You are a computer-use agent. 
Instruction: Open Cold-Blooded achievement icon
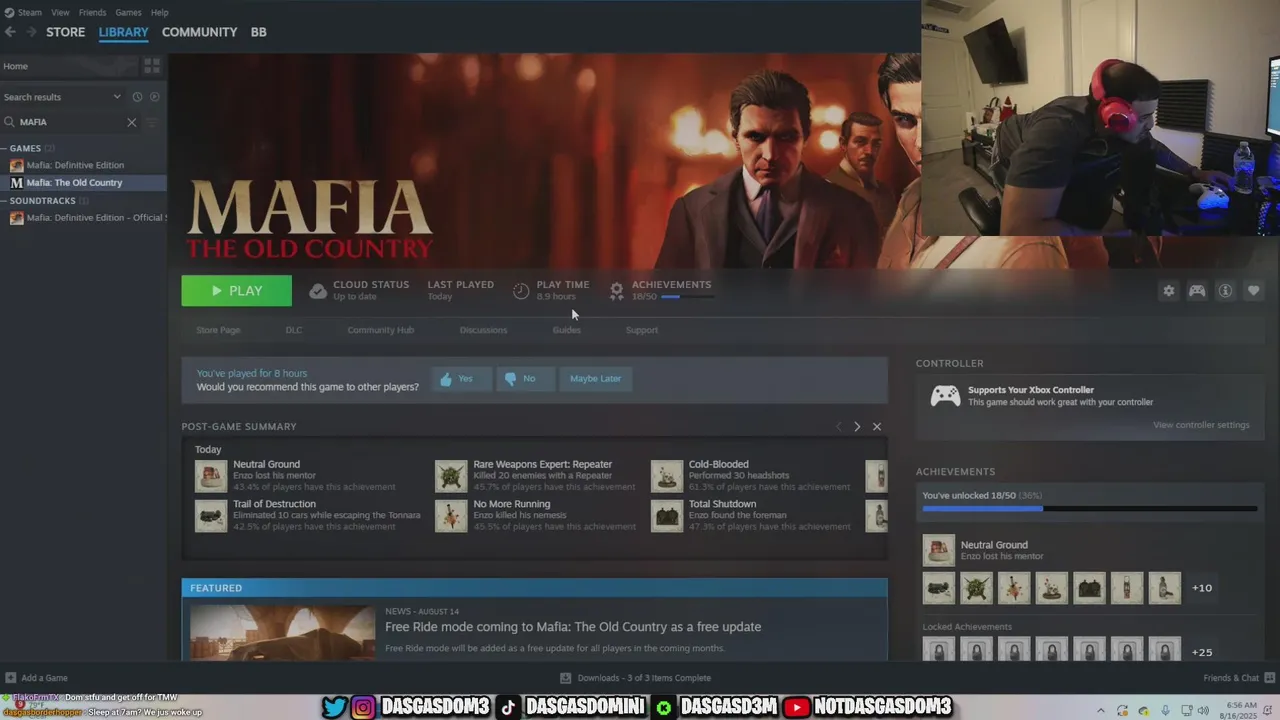click(667, 476)
